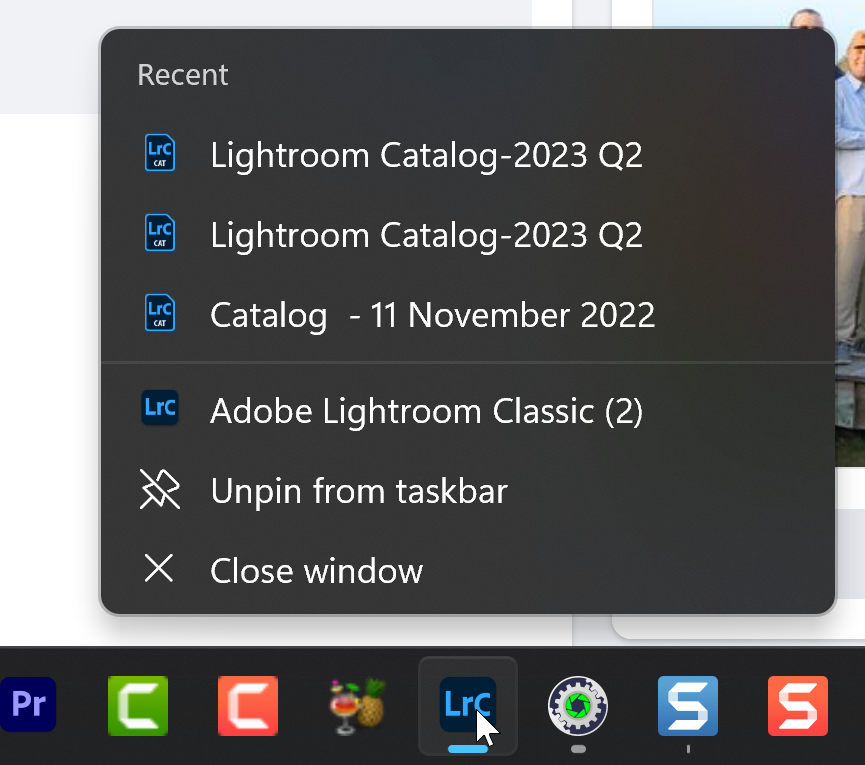Launch HandBrake from the taskbar
The width and height of the screenshot is (865, 765).
(357, 705)
